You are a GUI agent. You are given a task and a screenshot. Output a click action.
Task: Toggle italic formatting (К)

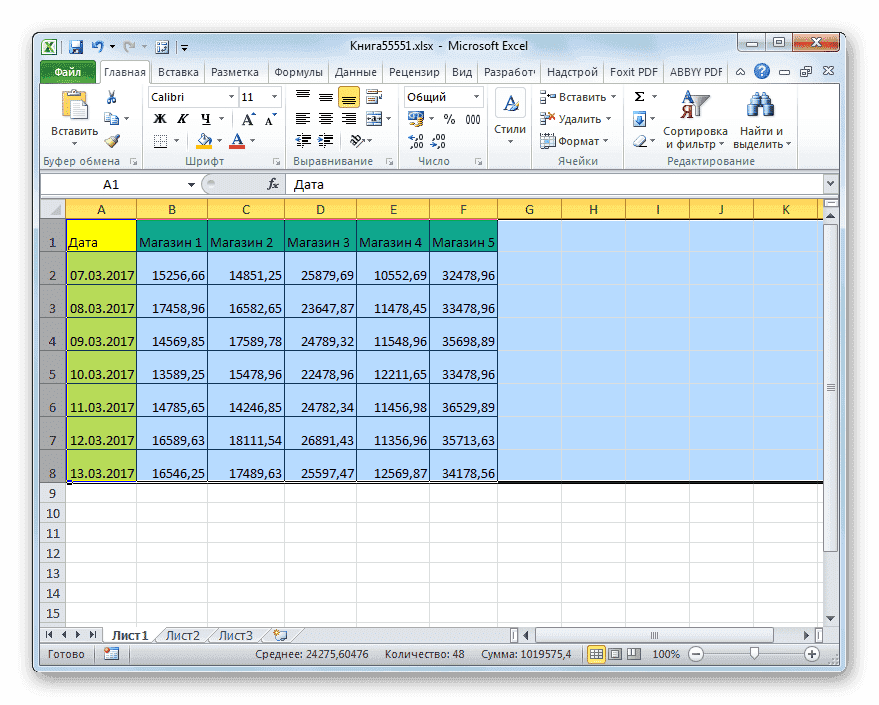[183, 118]
